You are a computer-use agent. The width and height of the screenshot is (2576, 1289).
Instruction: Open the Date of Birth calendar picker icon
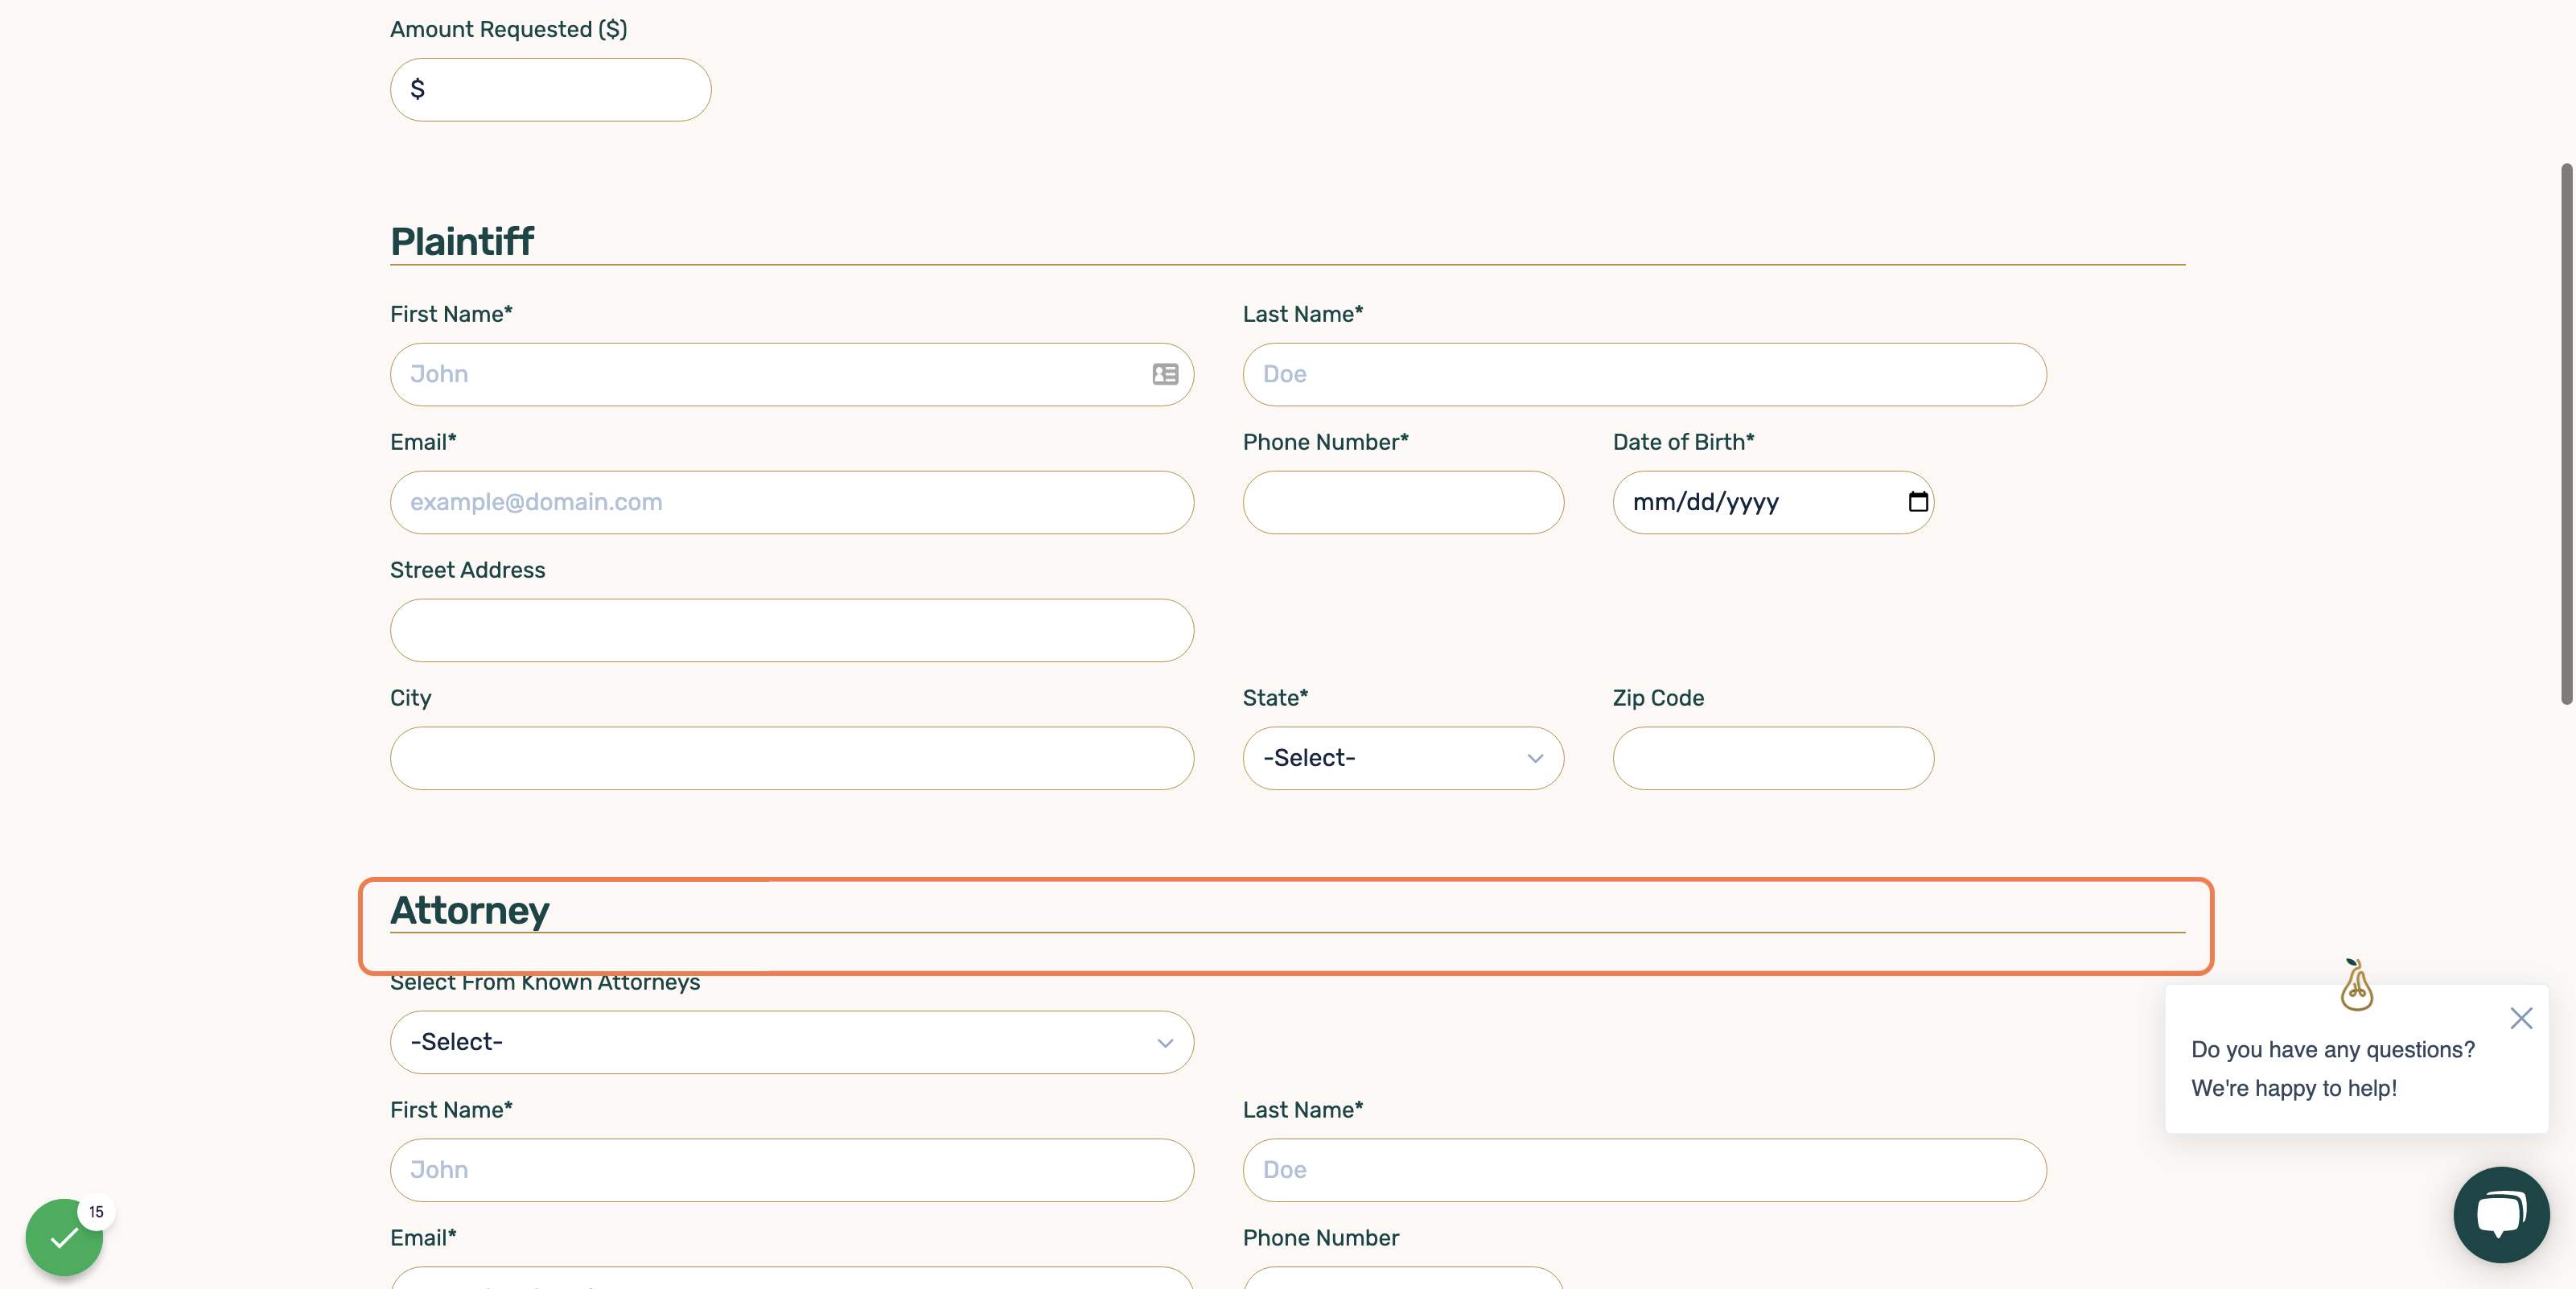pos(1917,501)
